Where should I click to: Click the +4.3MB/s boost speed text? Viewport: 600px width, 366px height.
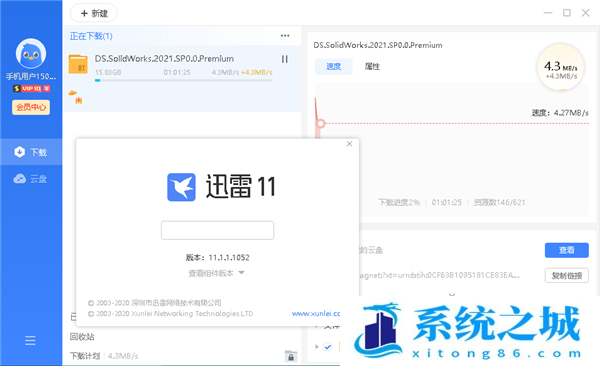[257, 72]
